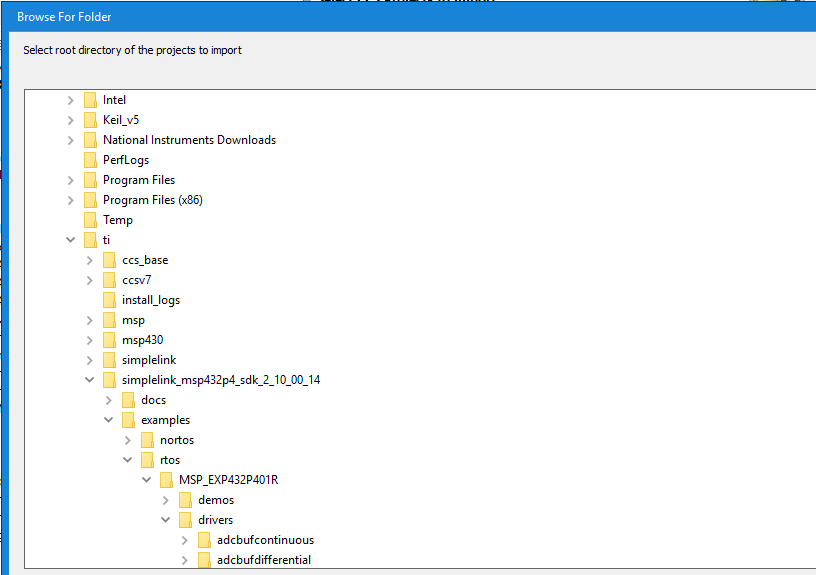Screen dimensions: 816x575
Task: Click the ti folder icon
Action: [90, 240]
